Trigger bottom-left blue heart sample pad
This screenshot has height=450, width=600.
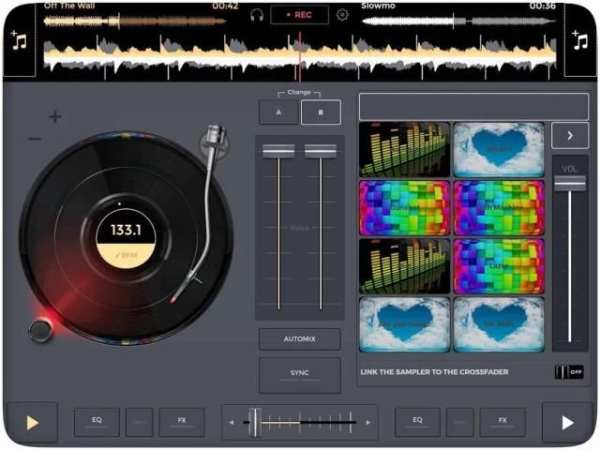(x=404, y=324)
